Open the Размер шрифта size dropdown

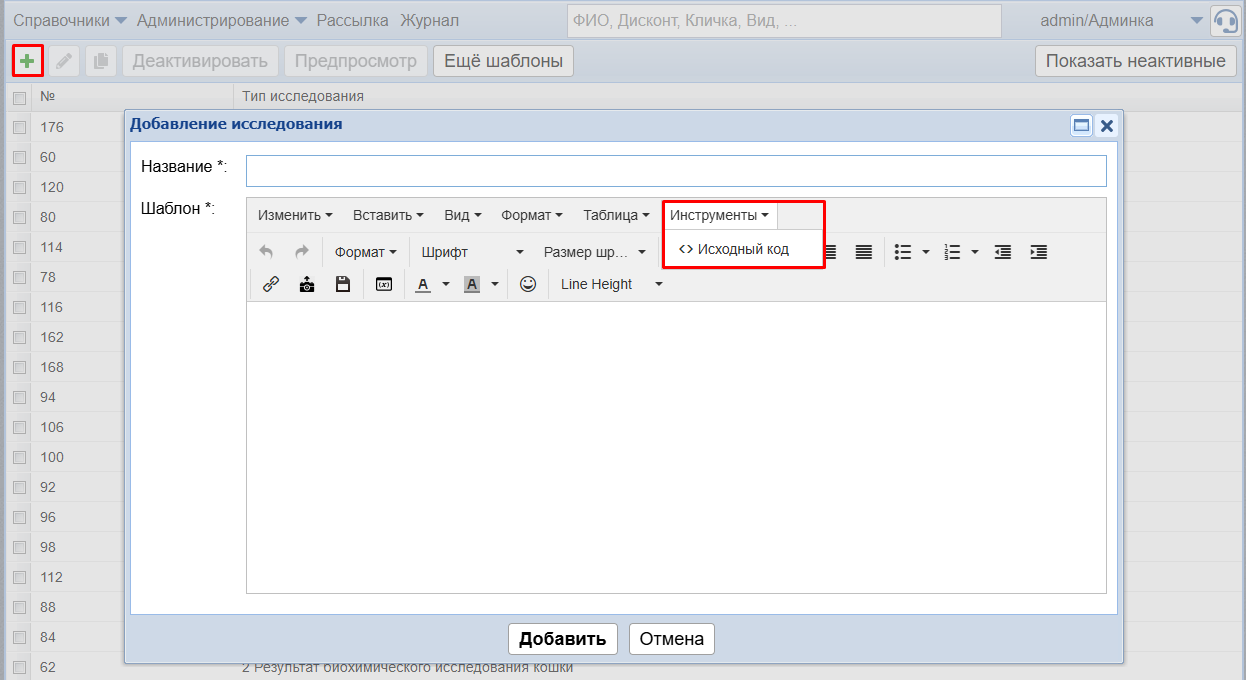tap(594, 252)
